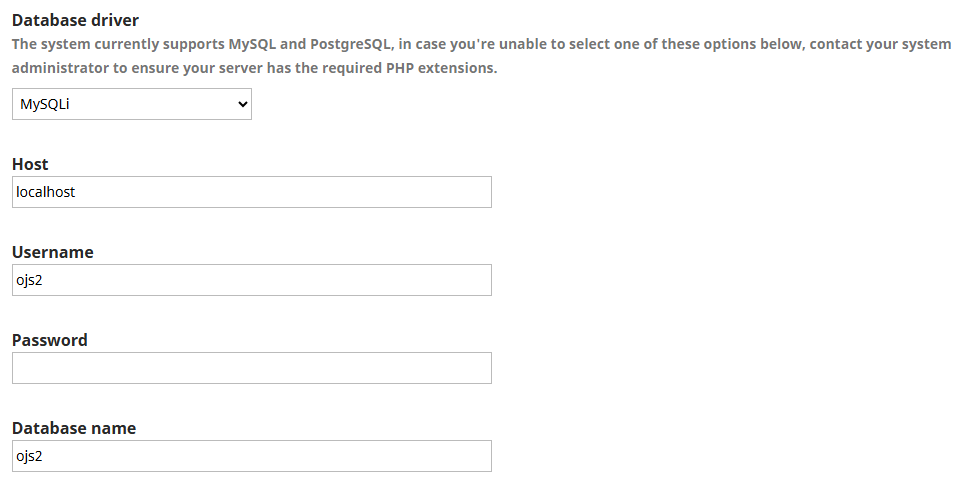Click the word "MySQL" in the driver description

click(245, 45)
